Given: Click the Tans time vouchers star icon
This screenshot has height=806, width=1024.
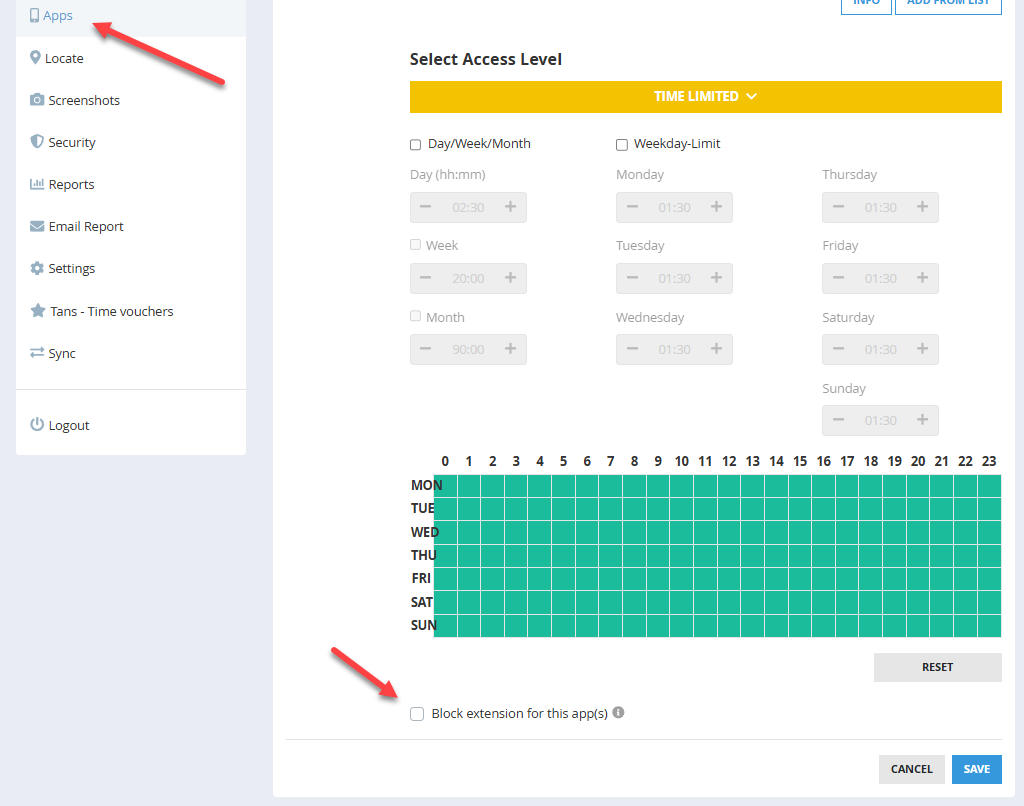Looking at the screenshot, I should (x=38, y=311).
